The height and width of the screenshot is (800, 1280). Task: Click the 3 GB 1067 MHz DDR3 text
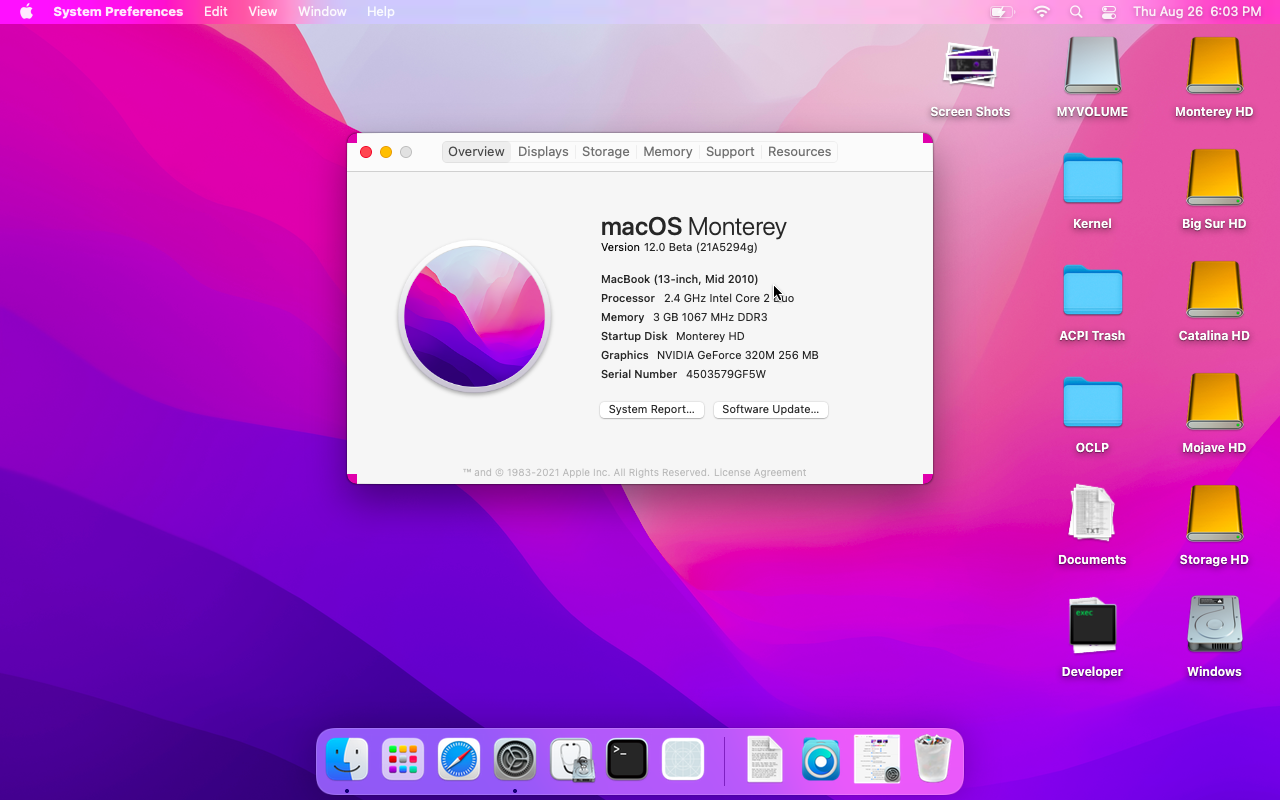[x=710, y=317]
